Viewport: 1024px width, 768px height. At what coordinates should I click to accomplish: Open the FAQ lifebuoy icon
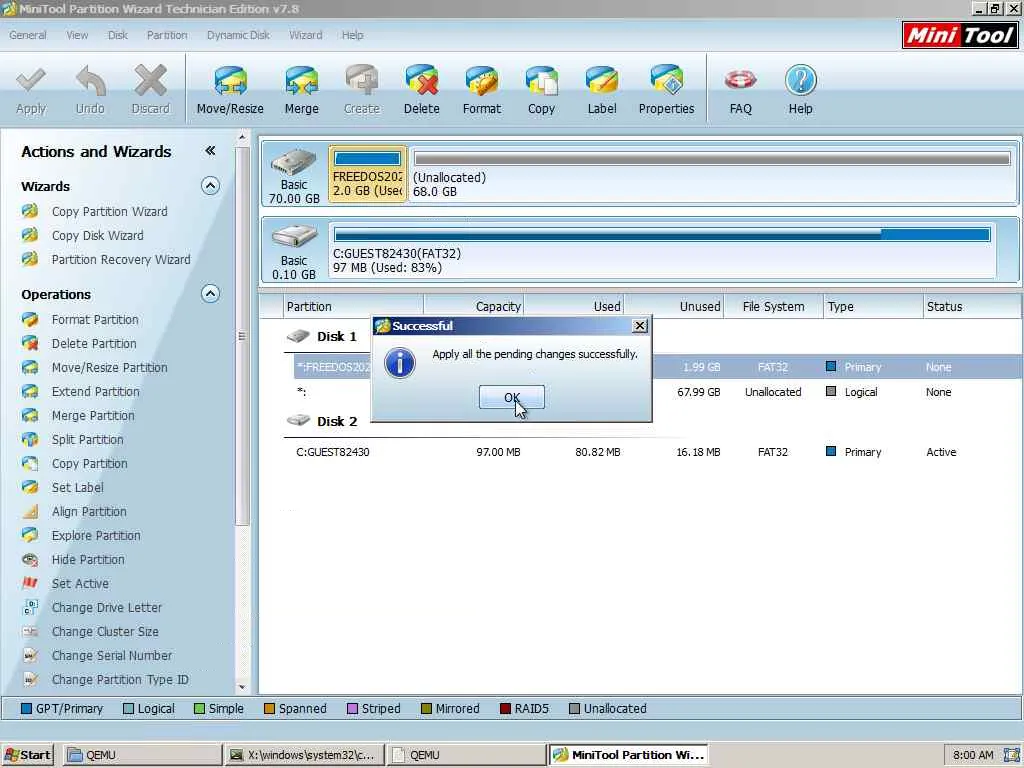coord(741,90)
